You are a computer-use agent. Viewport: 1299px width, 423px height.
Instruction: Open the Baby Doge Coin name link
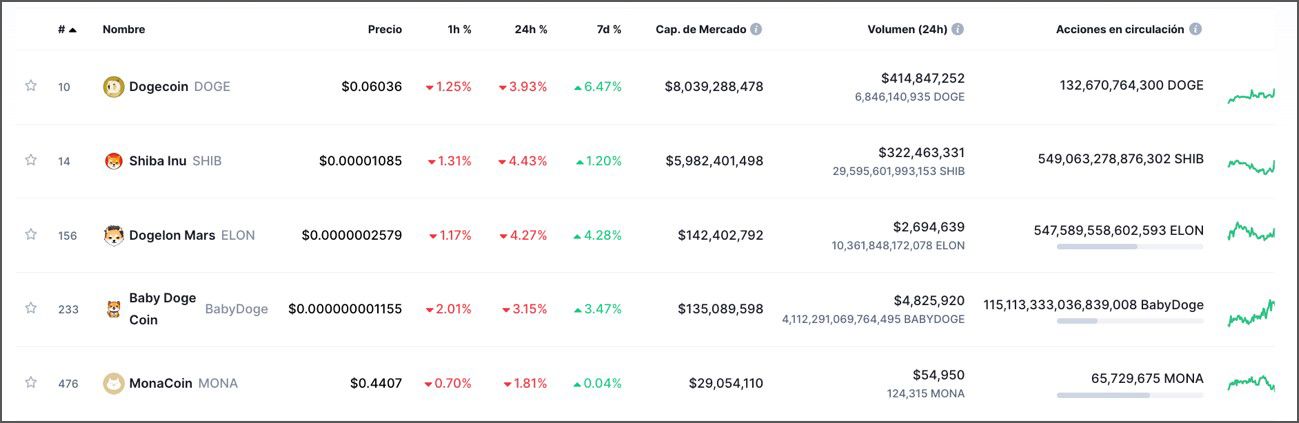pyautogui.click(x=162, y=309)
